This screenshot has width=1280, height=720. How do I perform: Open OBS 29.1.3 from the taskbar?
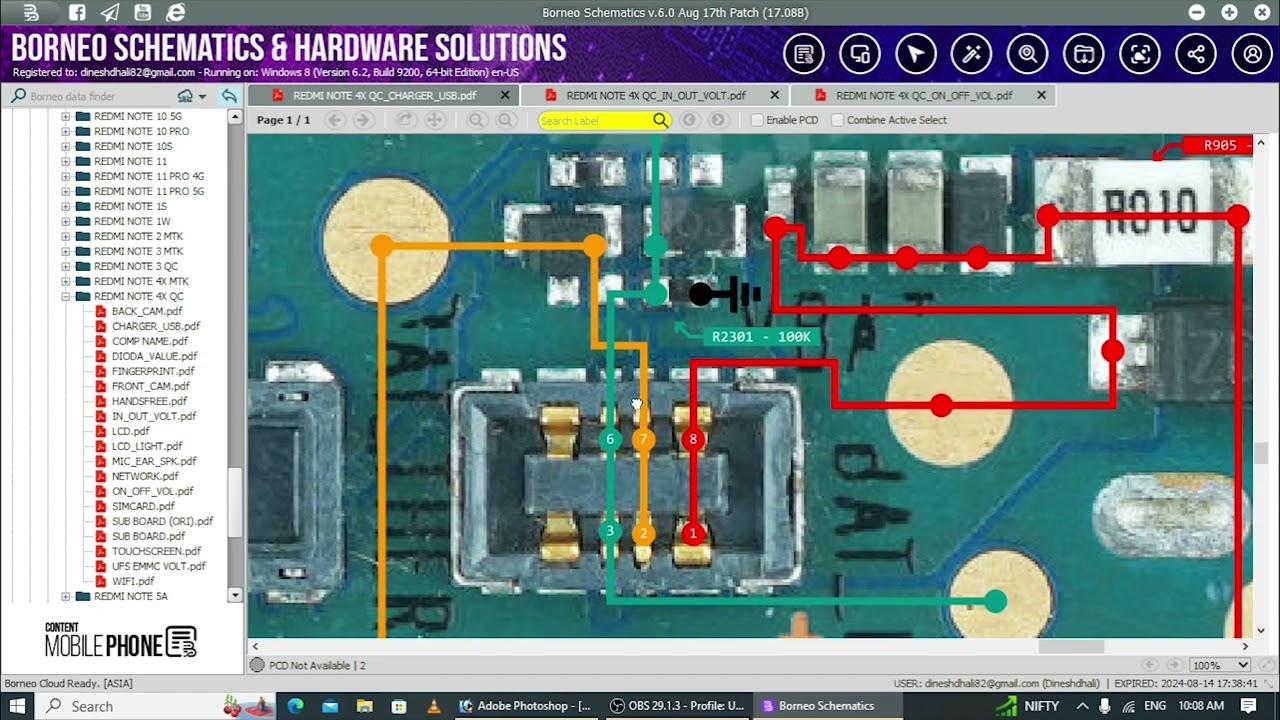[x=677, y=706]
